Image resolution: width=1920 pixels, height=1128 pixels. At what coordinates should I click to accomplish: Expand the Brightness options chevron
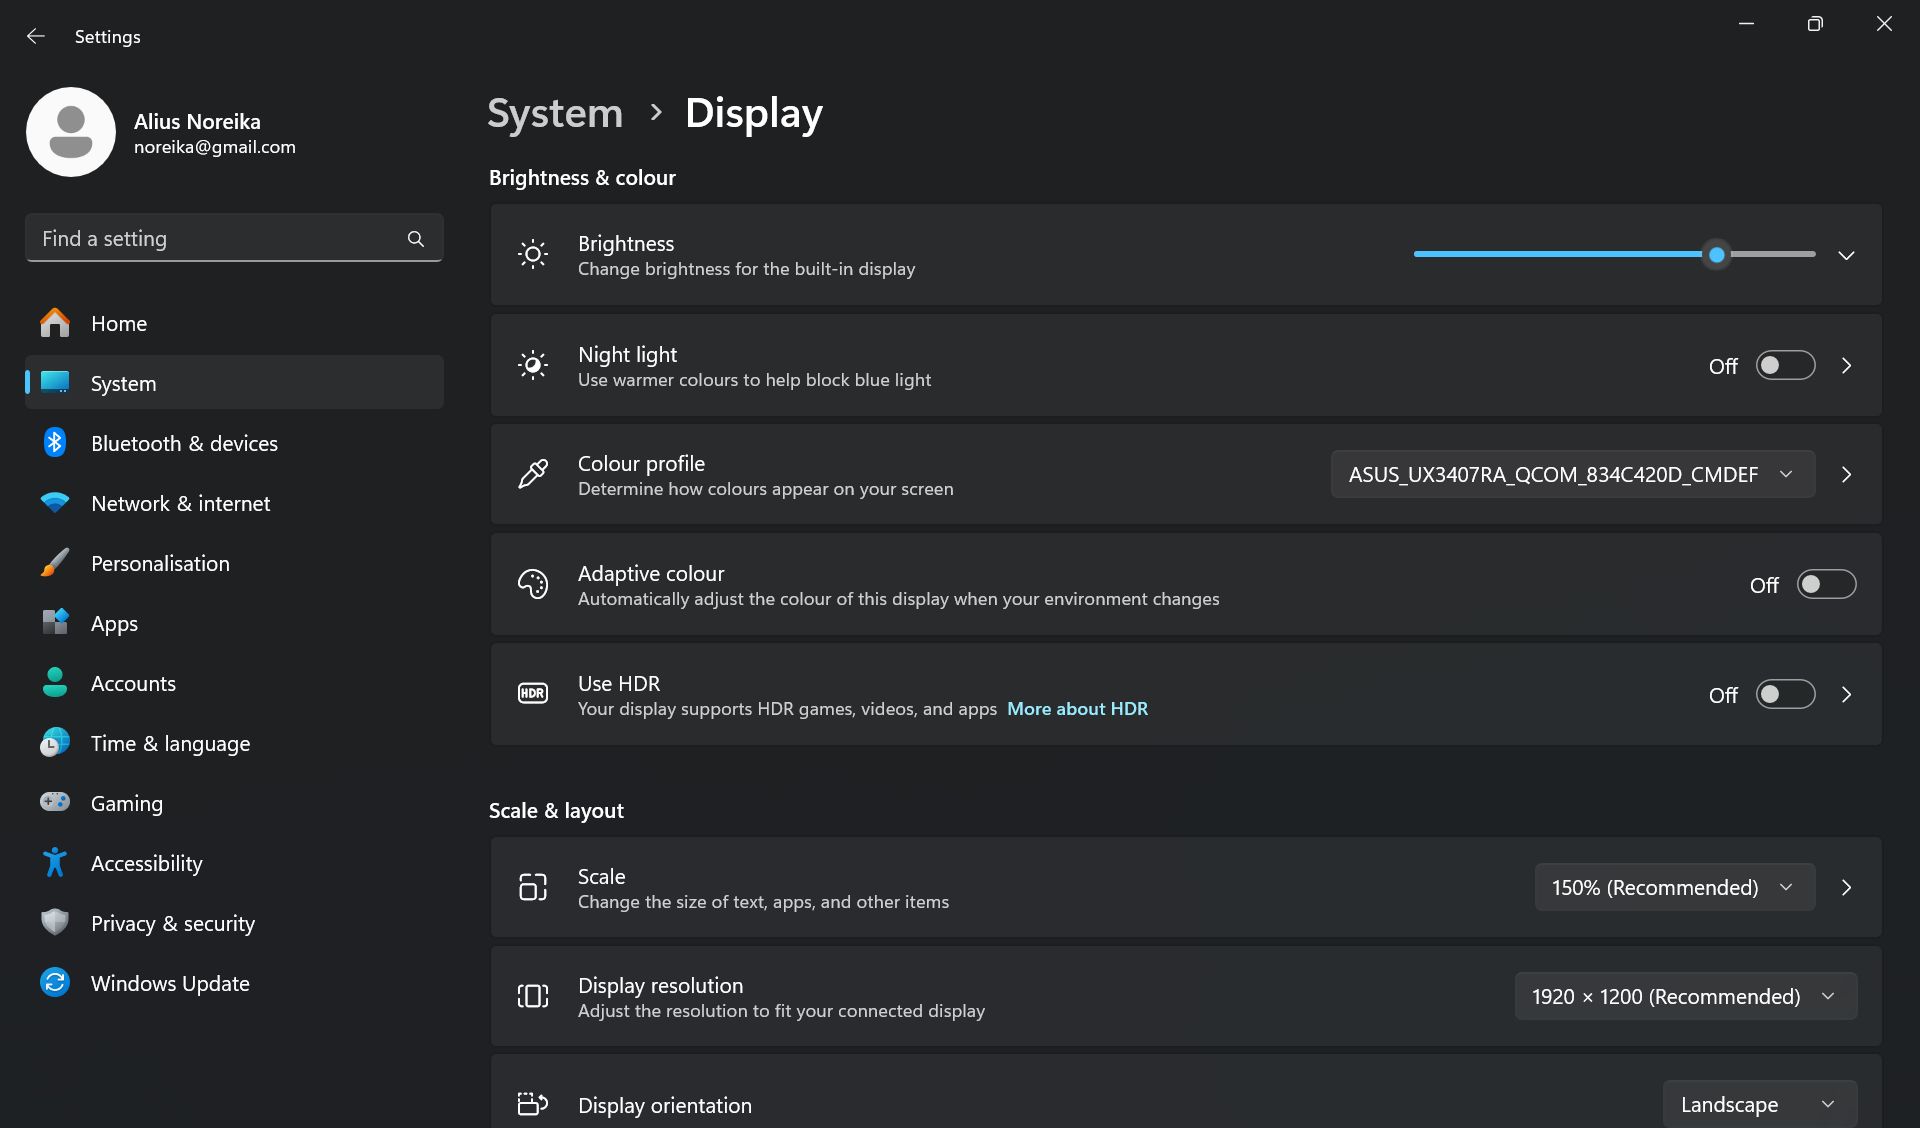[x=1846, y=255]
